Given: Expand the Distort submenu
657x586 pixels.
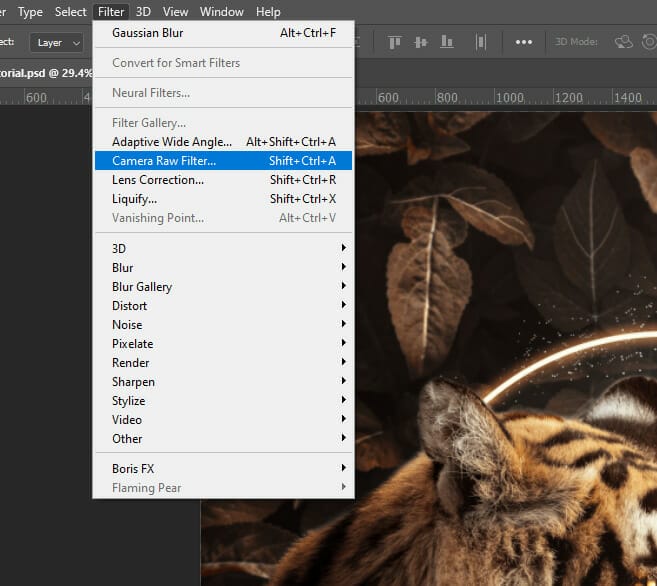Looking at the screenshot, I should pyautogui.click(x=222, y=305).
